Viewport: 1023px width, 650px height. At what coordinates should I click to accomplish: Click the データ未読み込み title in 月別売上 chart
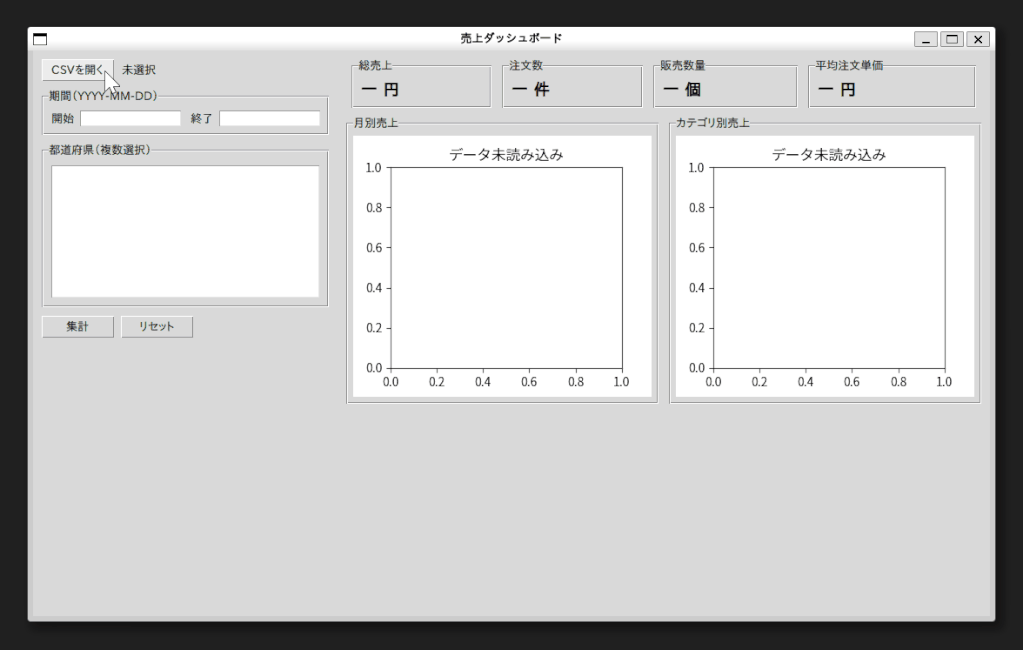click(506, 155)
